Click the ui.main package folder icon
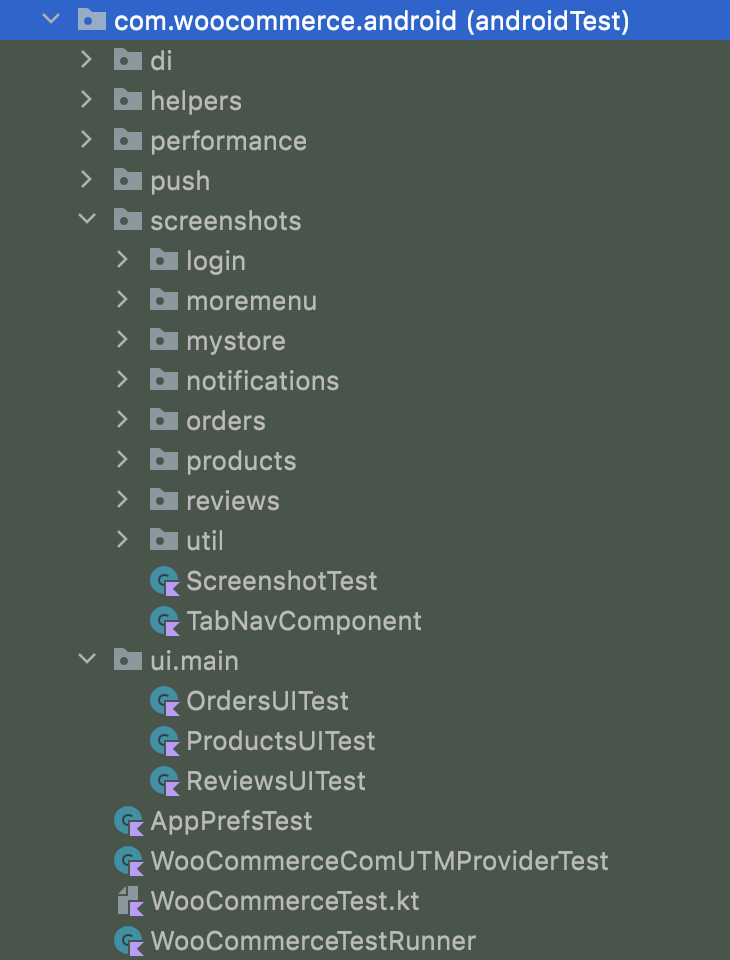730x960 pixels. point(128,659)
